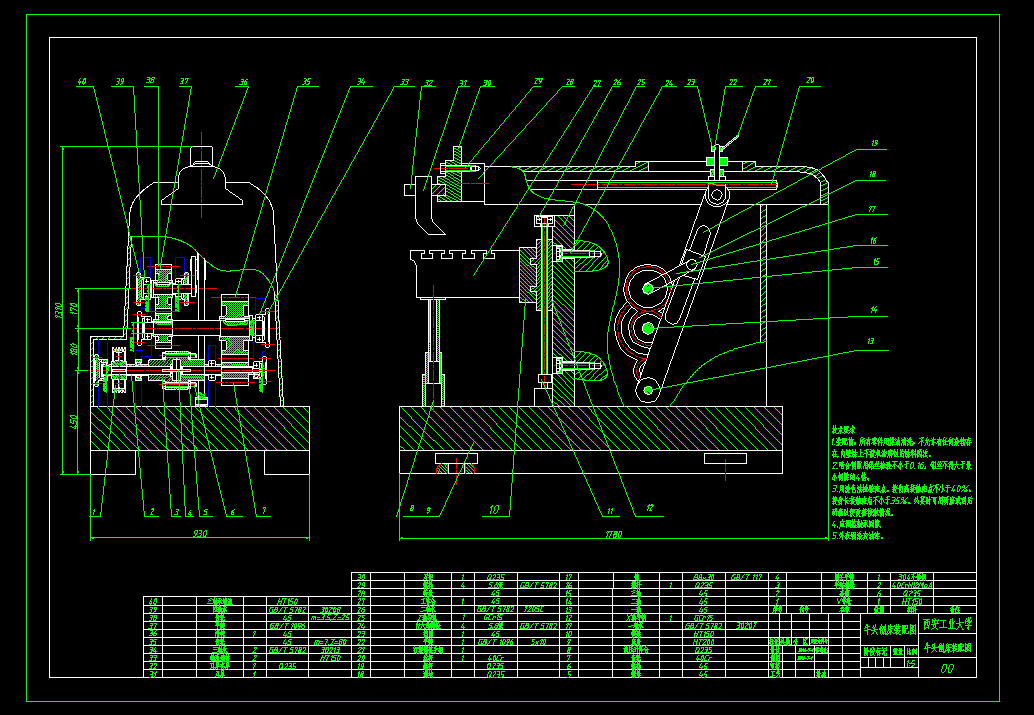Click the HT200 material cell in parts list
The image size is (1034, 715).
click(703, 642)
